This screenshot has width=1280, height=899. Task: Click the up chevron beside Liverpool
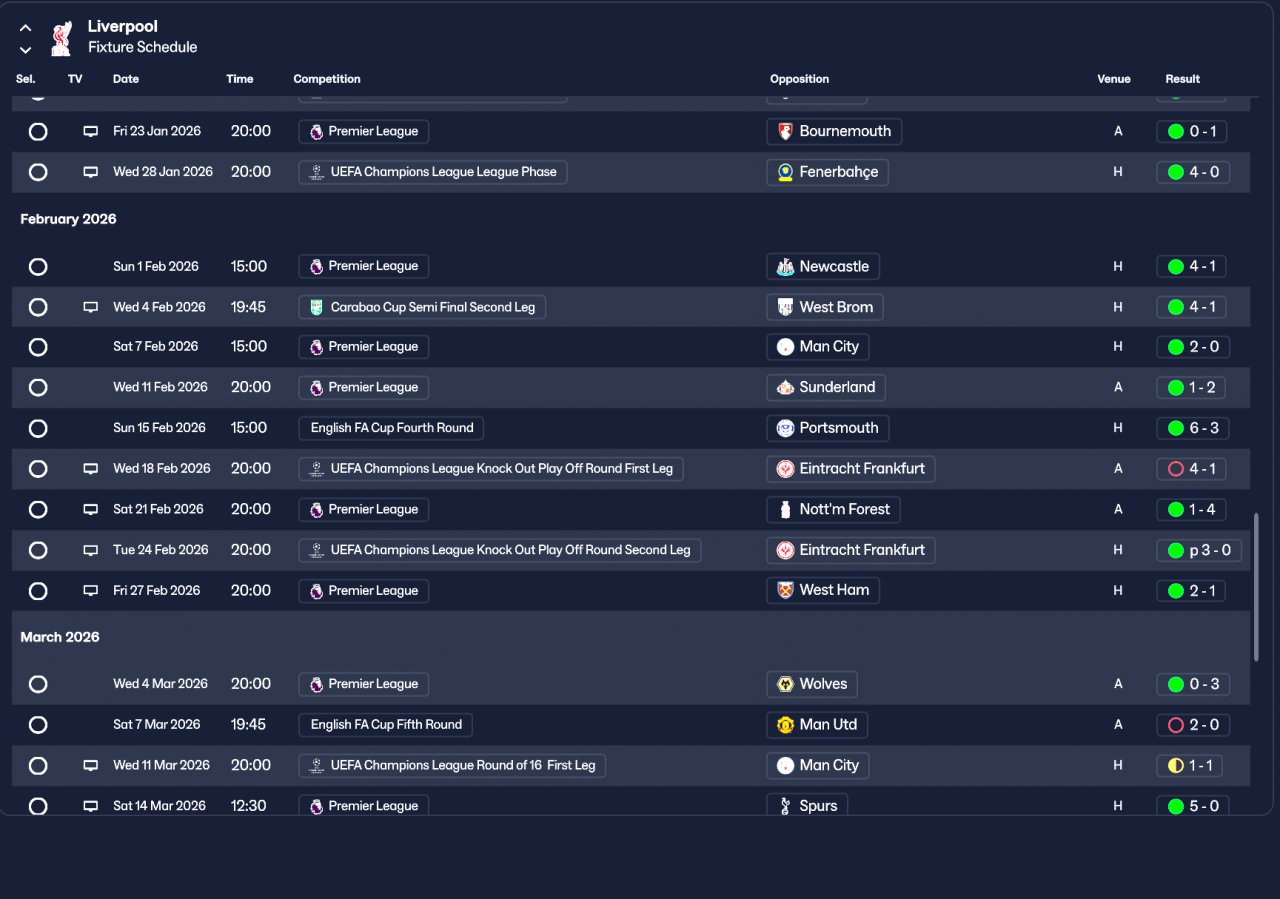pos(26,28)
